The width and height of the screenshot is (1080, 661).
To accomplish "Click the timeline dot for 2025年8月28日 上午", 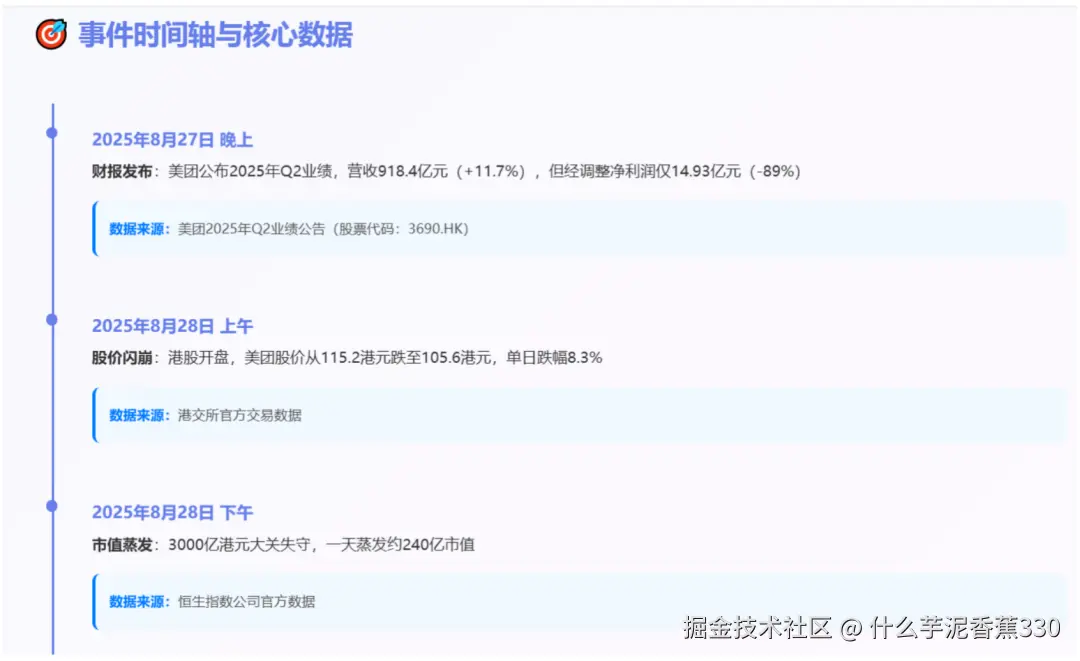I will (x=52, y=319).
